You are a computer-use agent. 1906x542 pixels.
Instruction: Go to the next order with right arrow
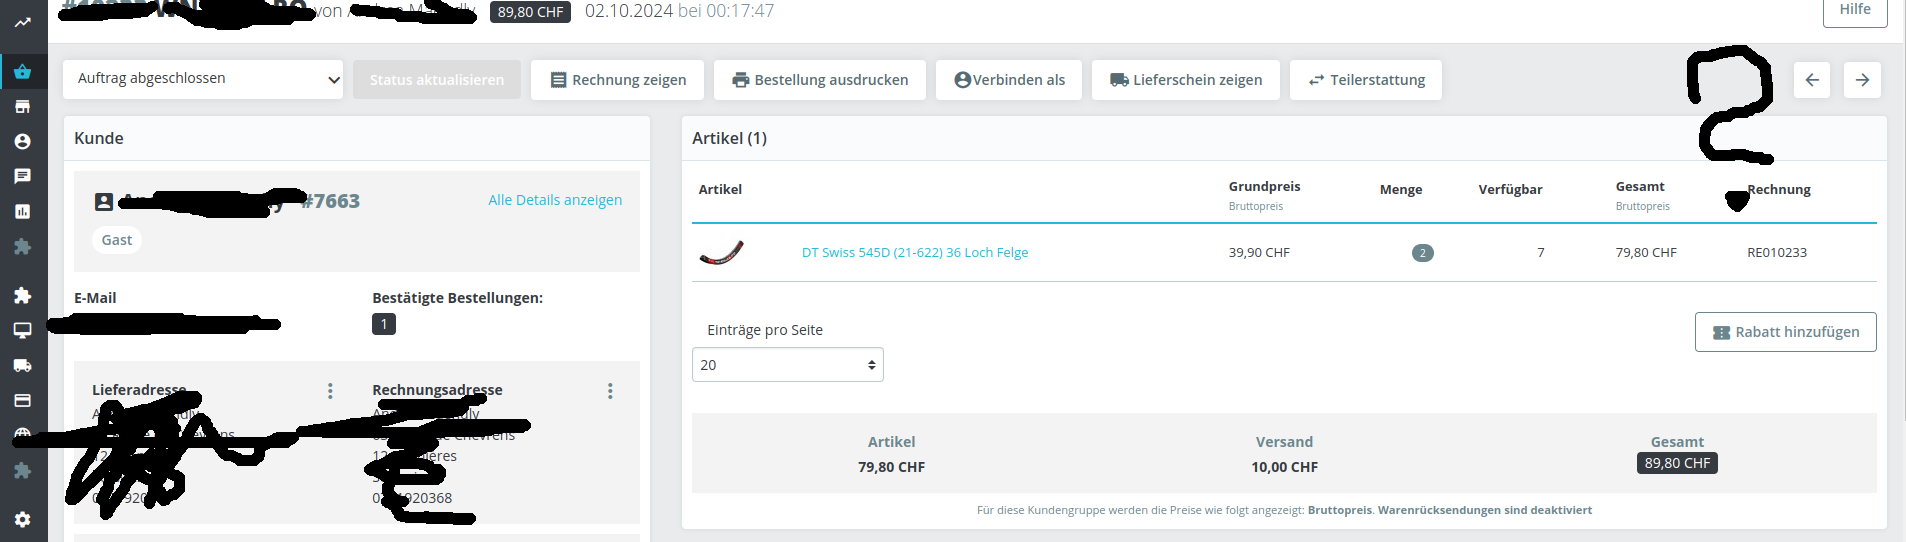pyautogui.click(x=1862, y=80)
